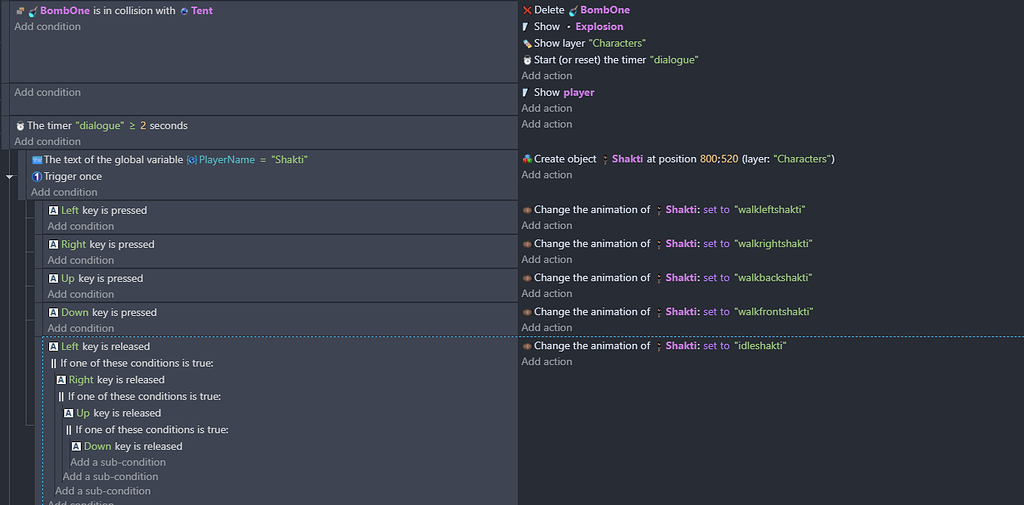This screenshot has height=505, width=1024.
Task: Click the Delete action red X icon
Action: tap(527, 10)
